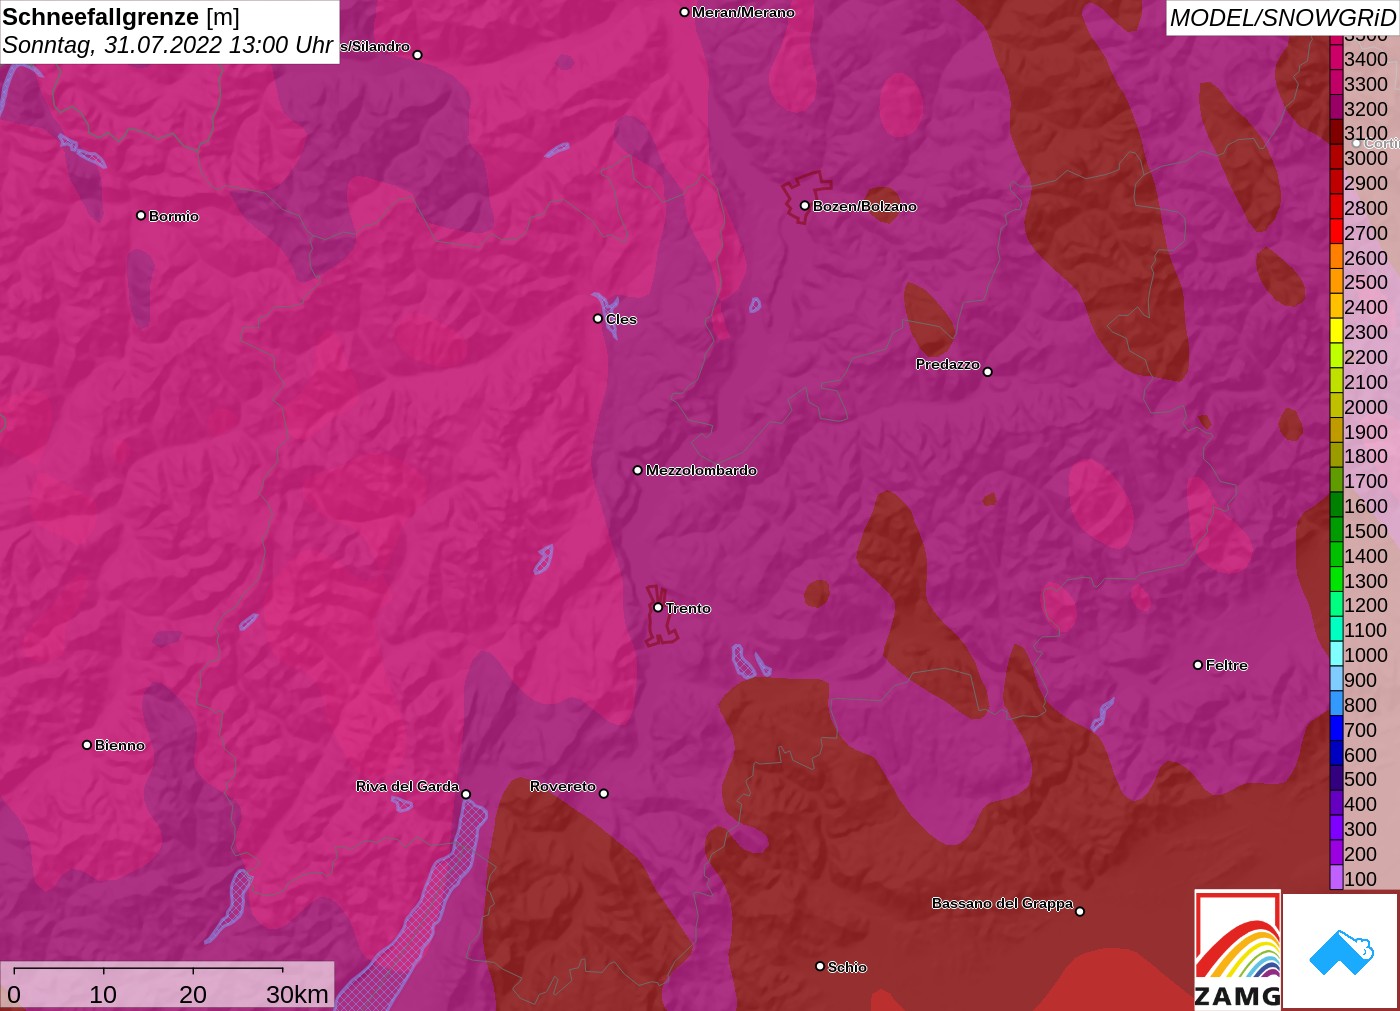Select the 1000 cyan legend swatch

(1336, 655)
